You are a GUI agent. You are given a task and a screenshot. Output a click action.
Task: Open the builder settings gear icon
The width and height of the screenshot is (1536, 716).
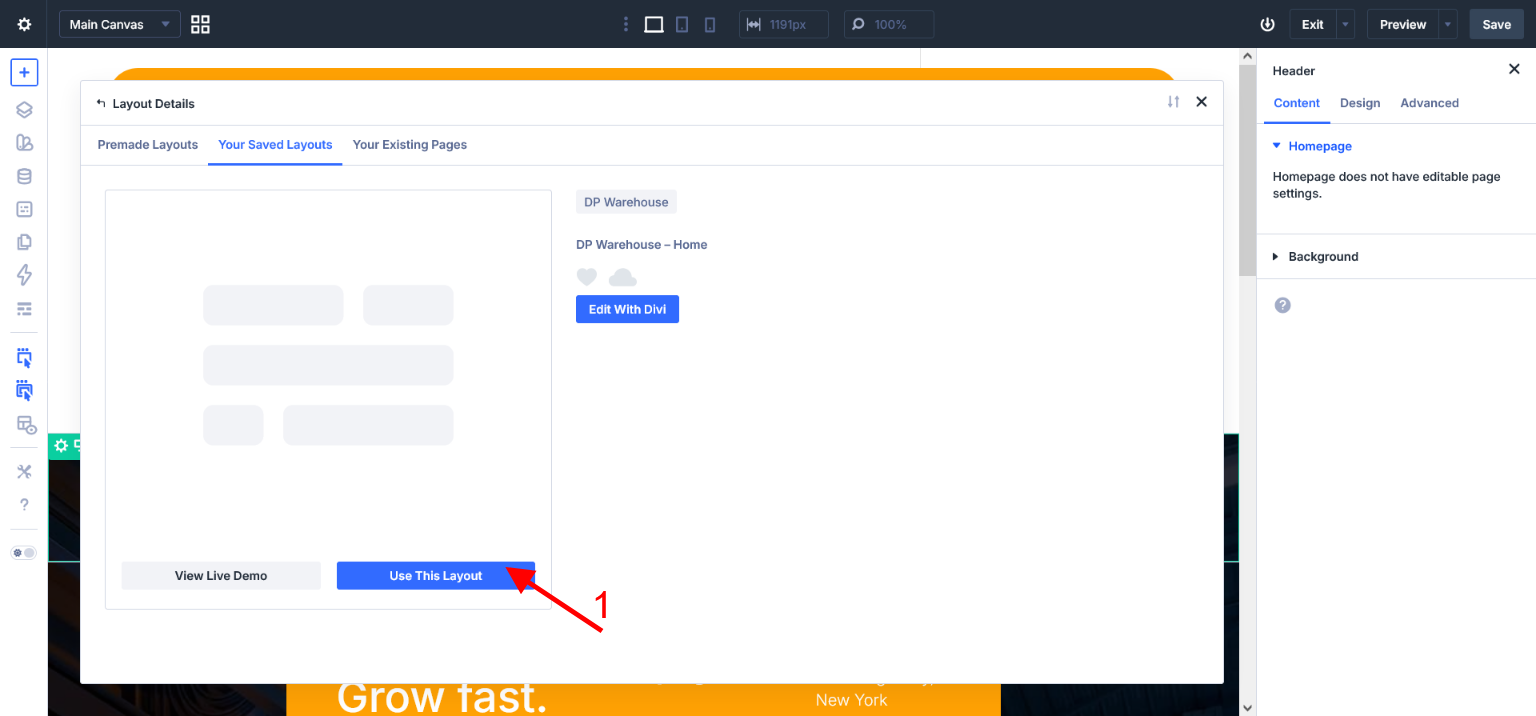point(24,24)
